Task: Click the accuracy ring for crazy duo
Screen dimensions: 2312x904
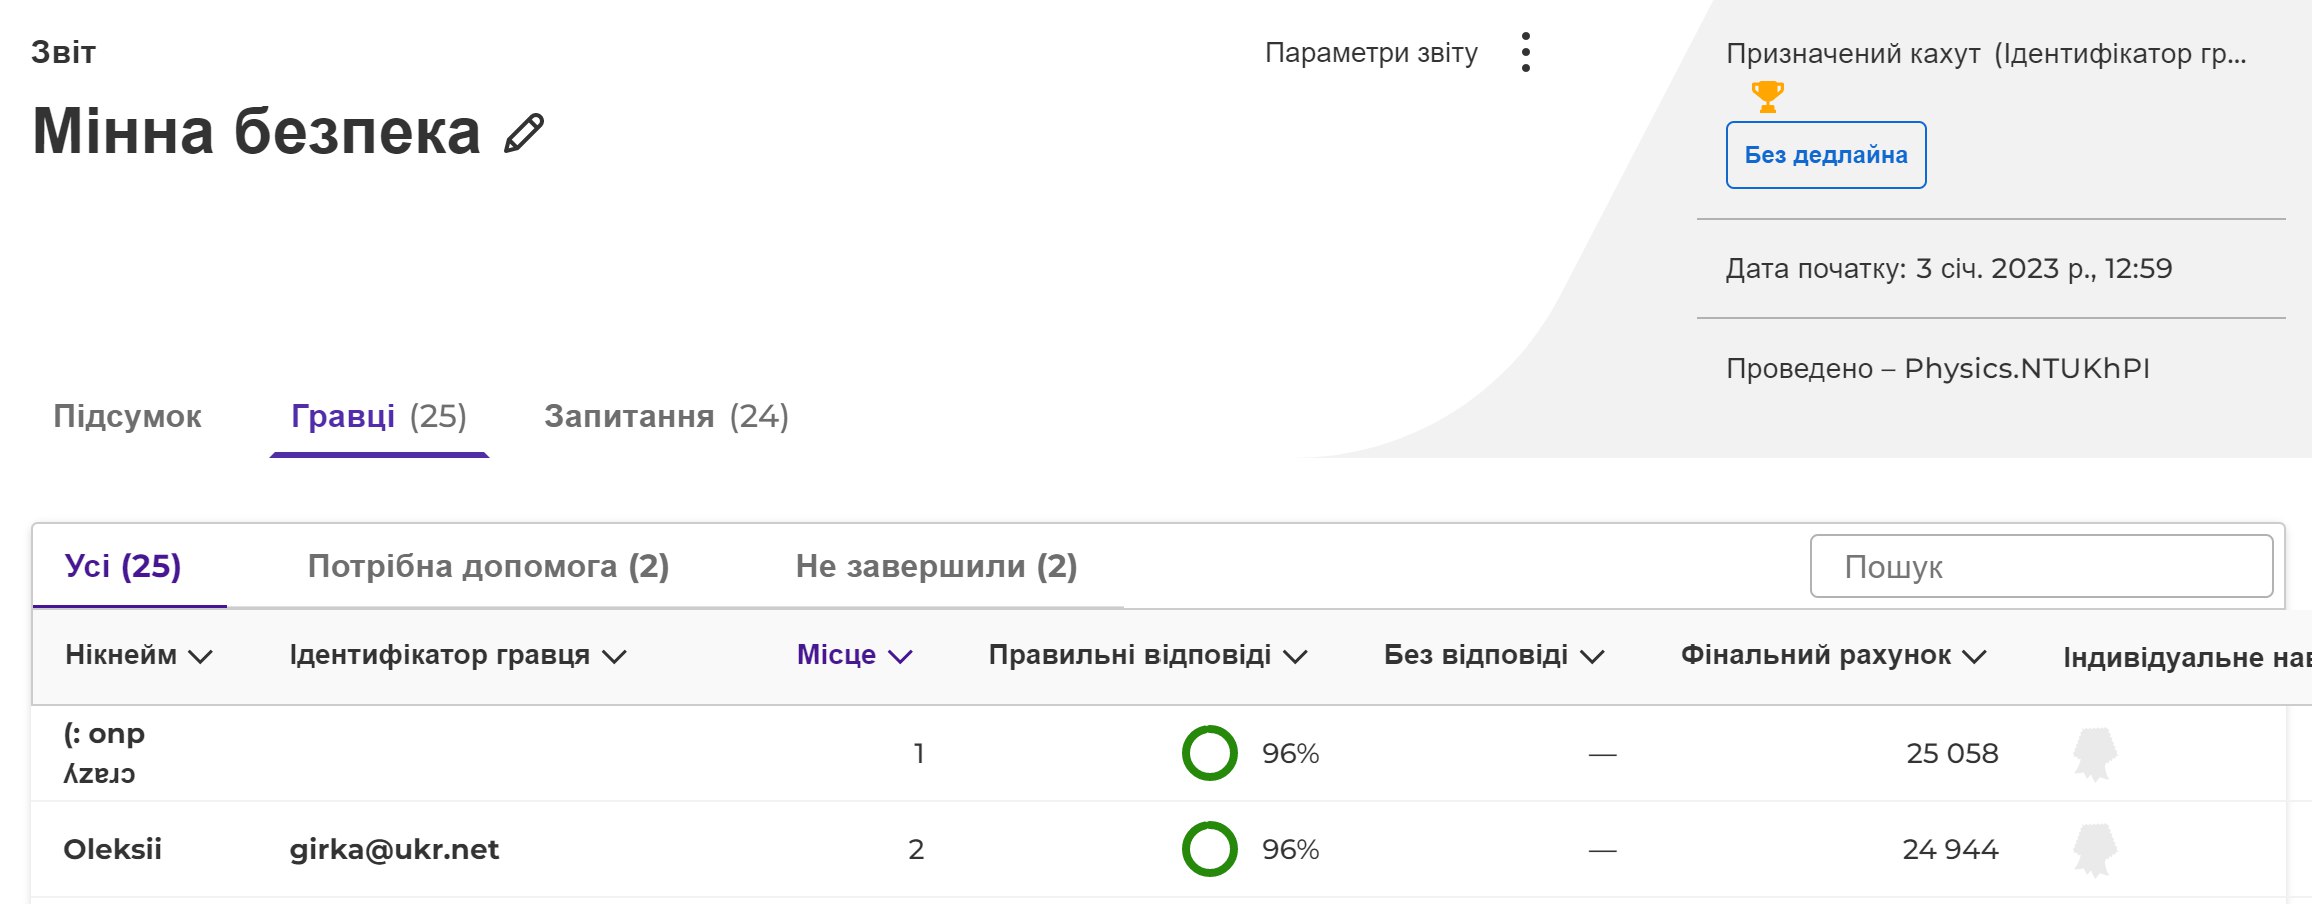Action: 1209,753
